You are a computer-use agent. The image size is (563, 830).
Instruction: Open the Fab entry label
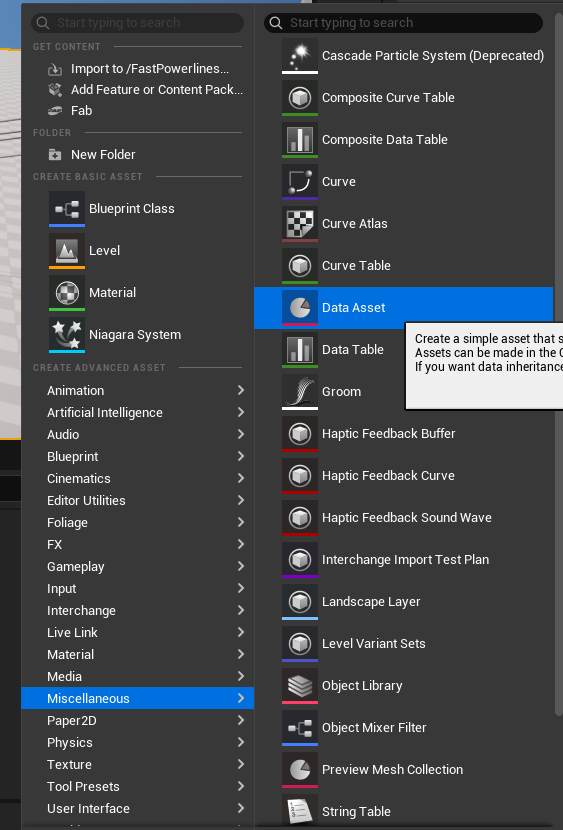[x=81, y=111]
